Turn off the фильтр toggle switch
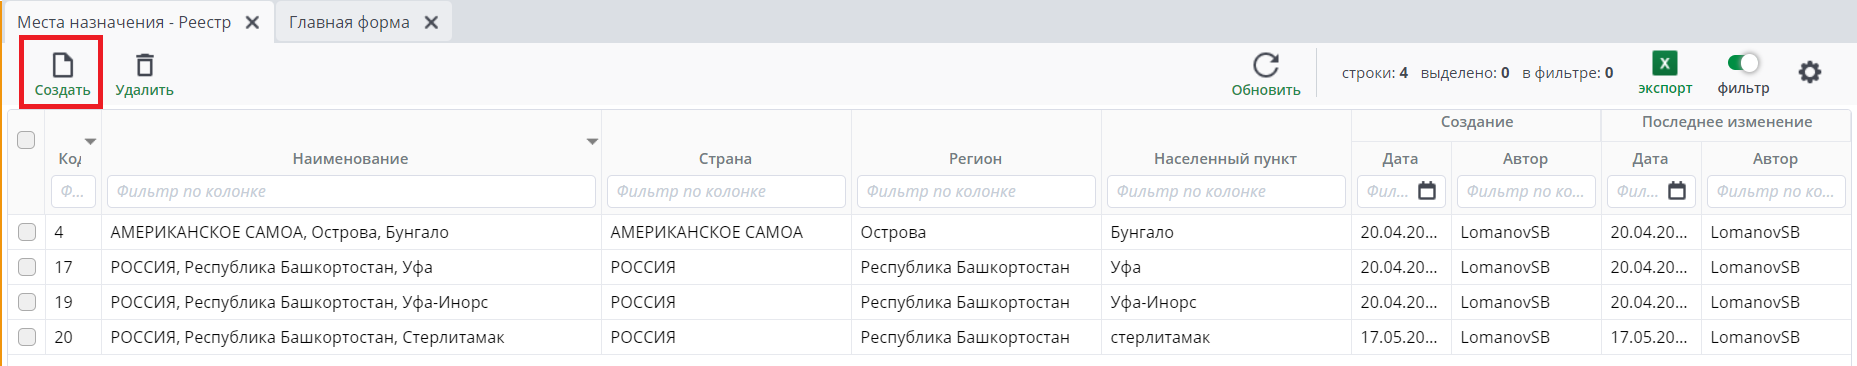Image resolution: width=1857 pixels, height=366 pixels. [x=1743, y=63]
